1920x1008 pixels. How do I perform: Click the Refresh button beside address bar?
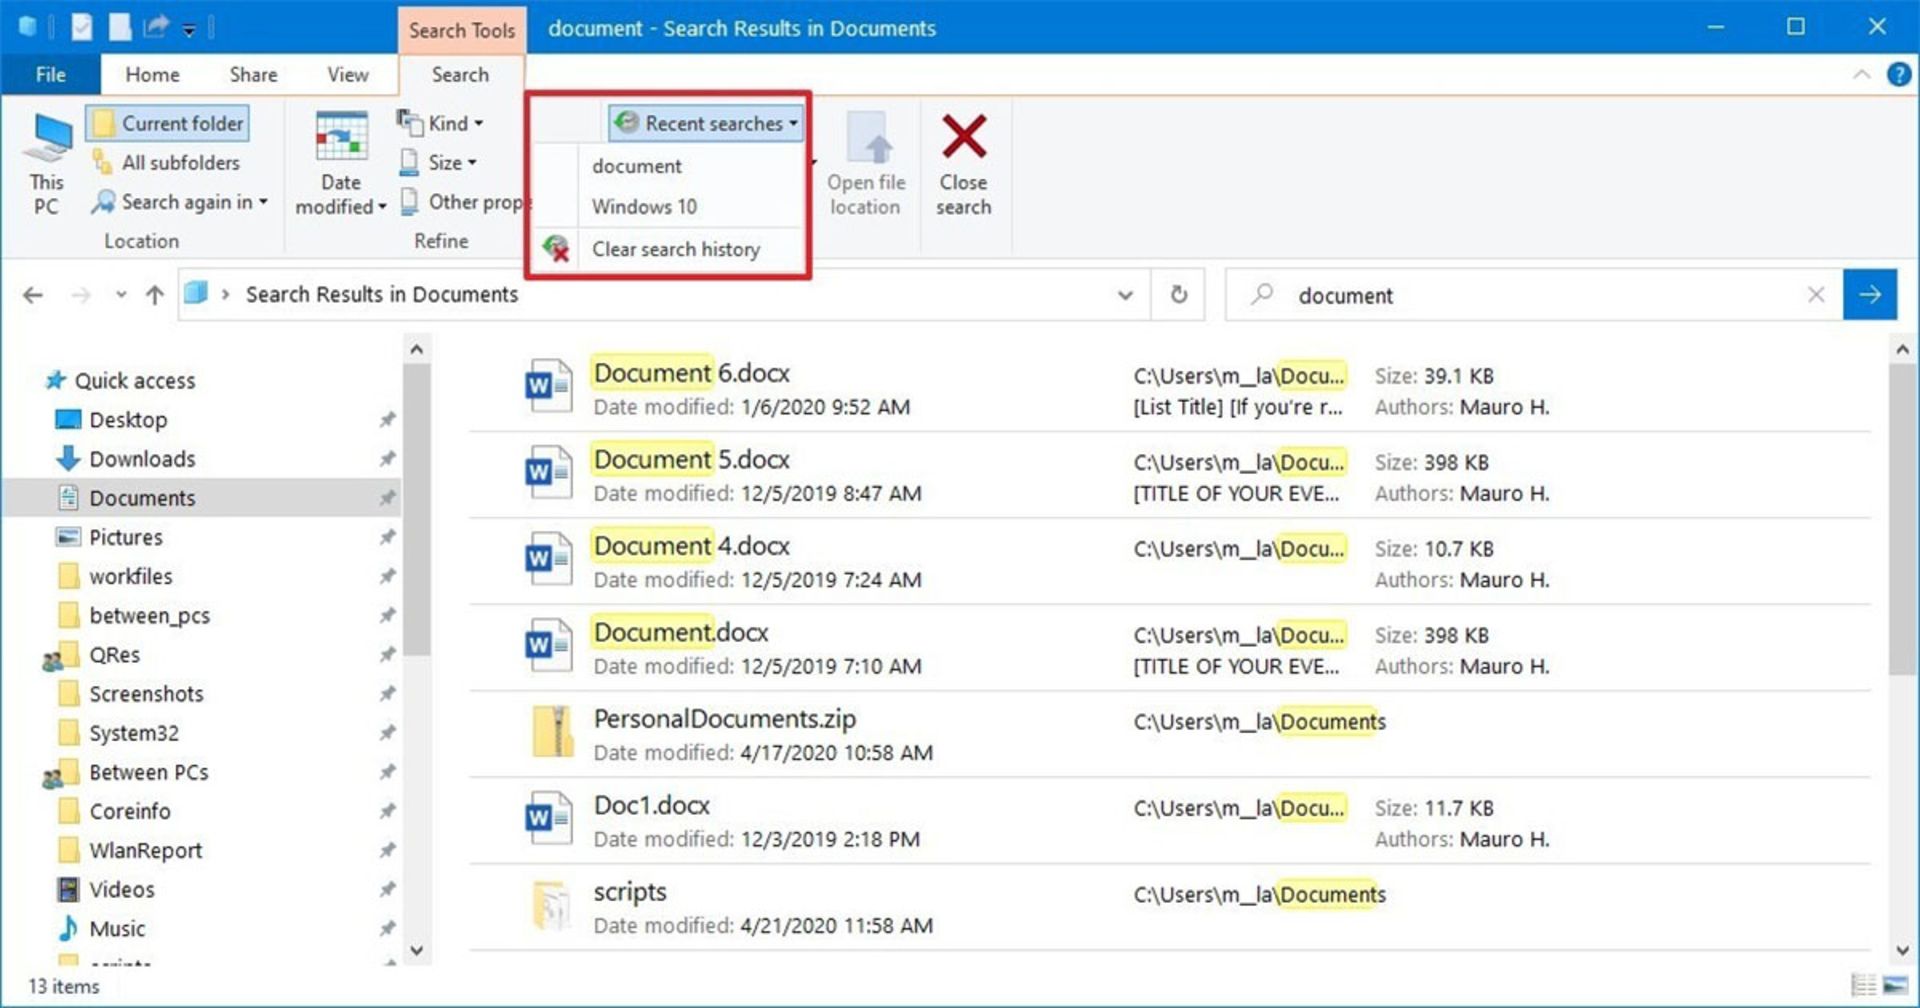(x=1179, y=295)
